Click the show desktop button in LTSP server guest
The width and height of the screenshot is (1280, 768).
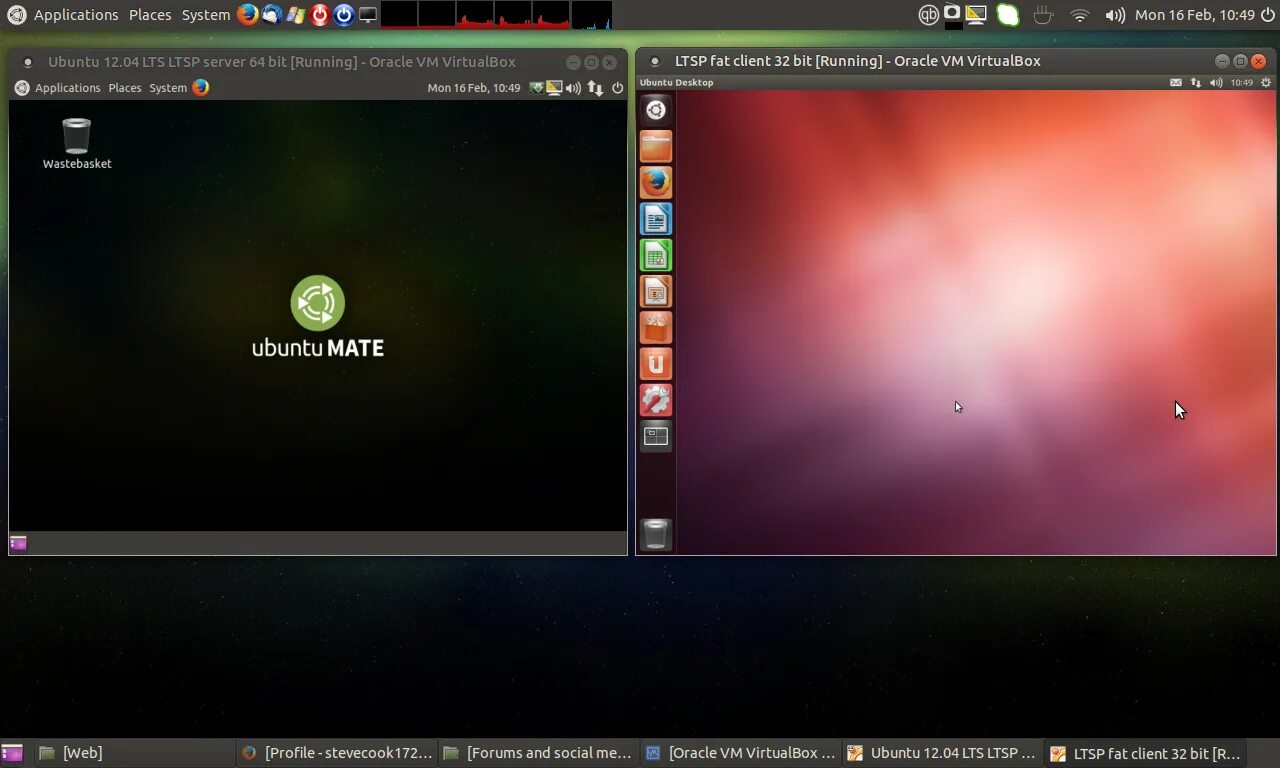[x=18, y=543]
